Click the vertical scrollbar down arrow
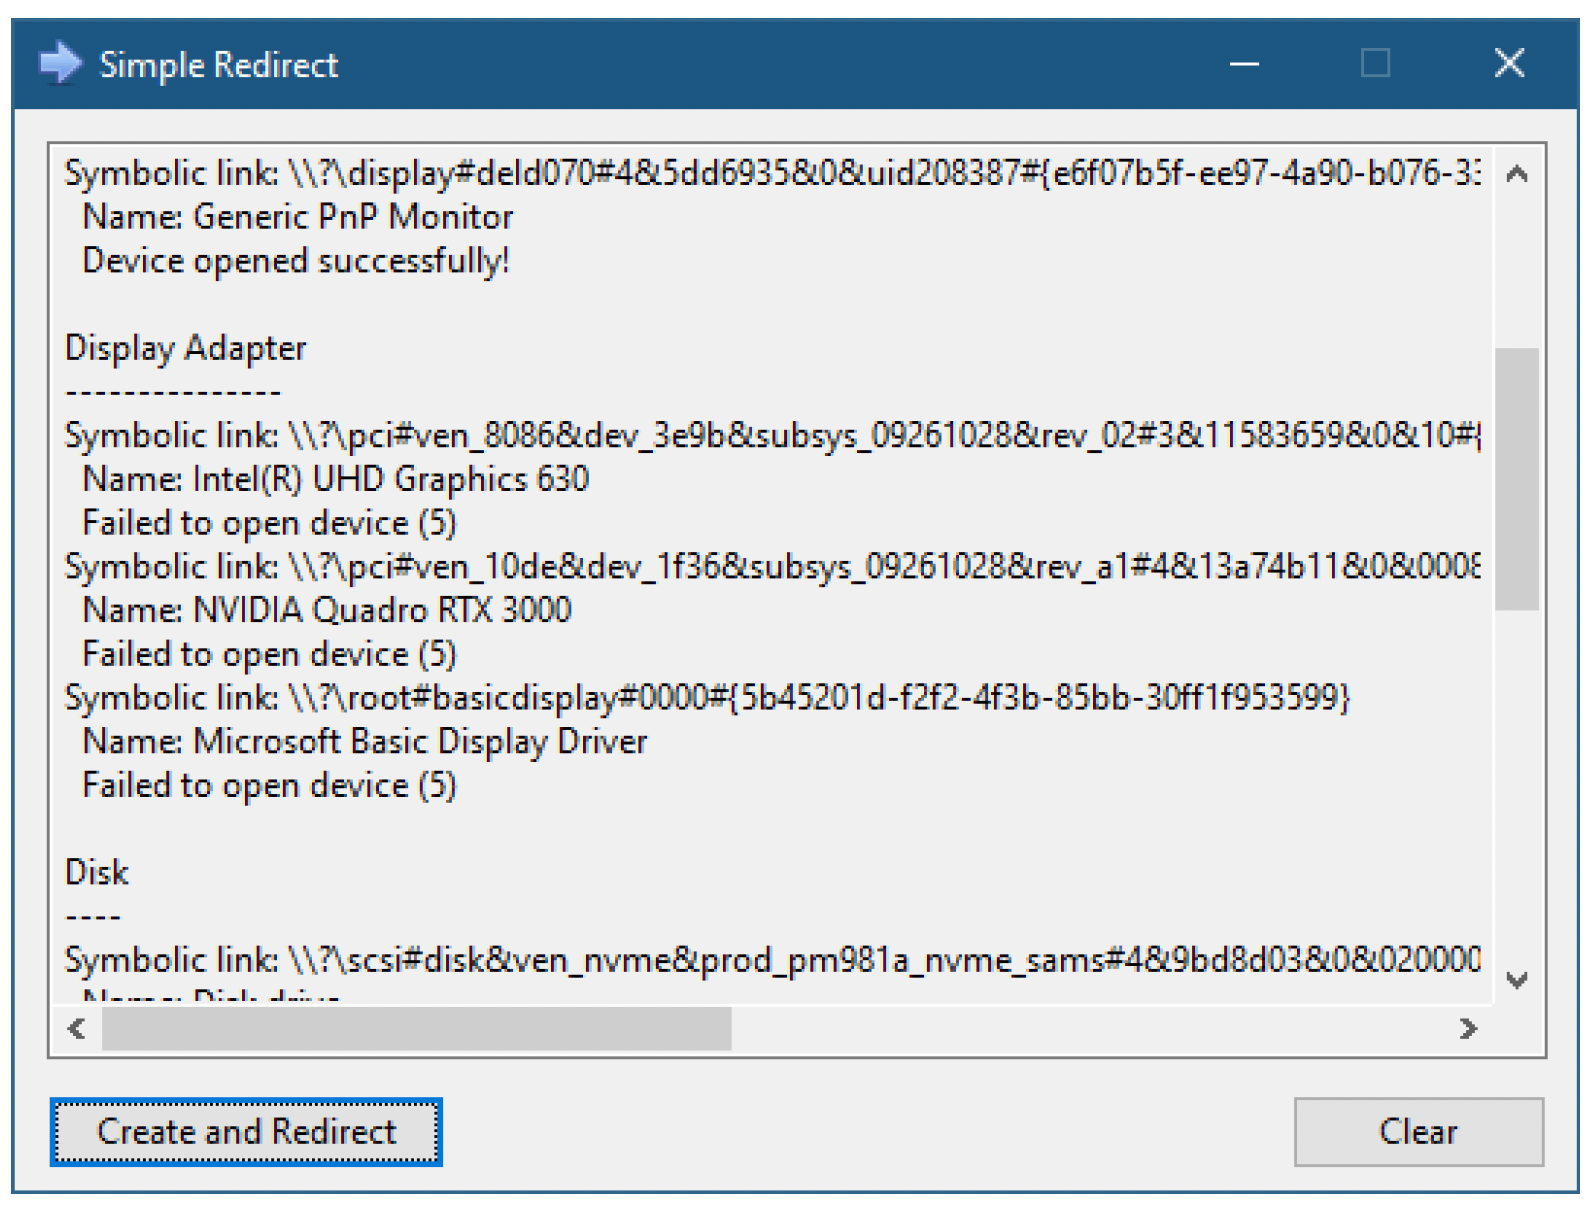This screenshot has height=1208, width=1592. (1517, 980)
